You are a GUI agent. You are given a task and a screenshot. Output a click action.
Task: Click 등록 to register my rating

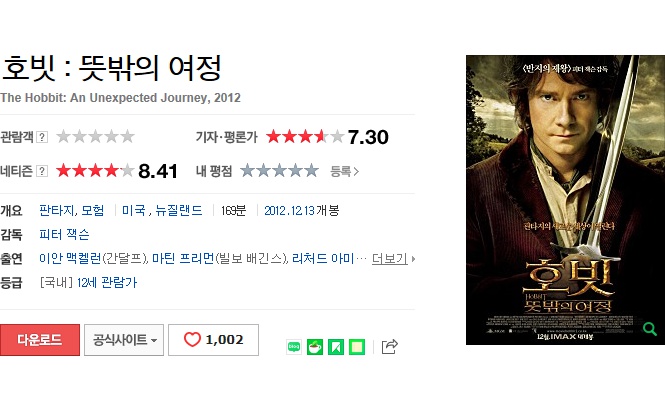click(x=344, y=171)
